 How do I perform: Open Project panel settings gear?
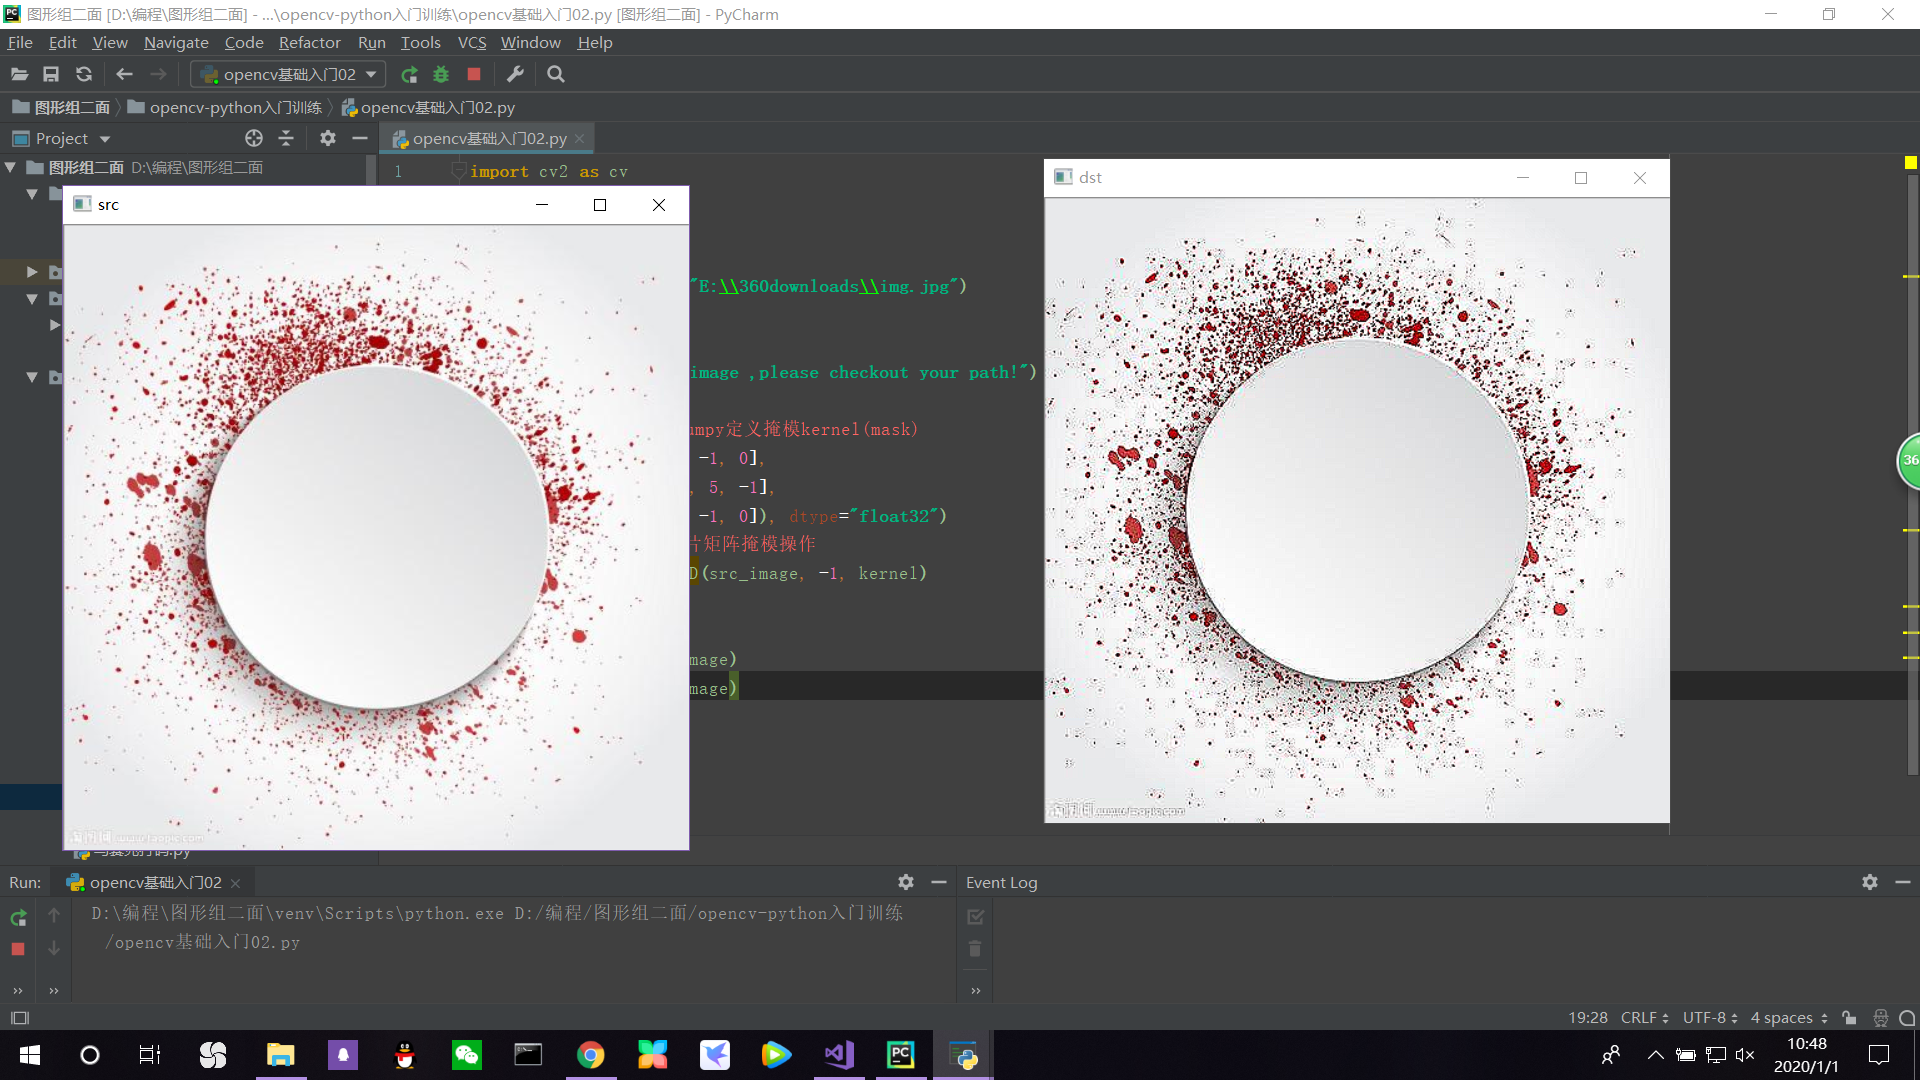point(327,138)
